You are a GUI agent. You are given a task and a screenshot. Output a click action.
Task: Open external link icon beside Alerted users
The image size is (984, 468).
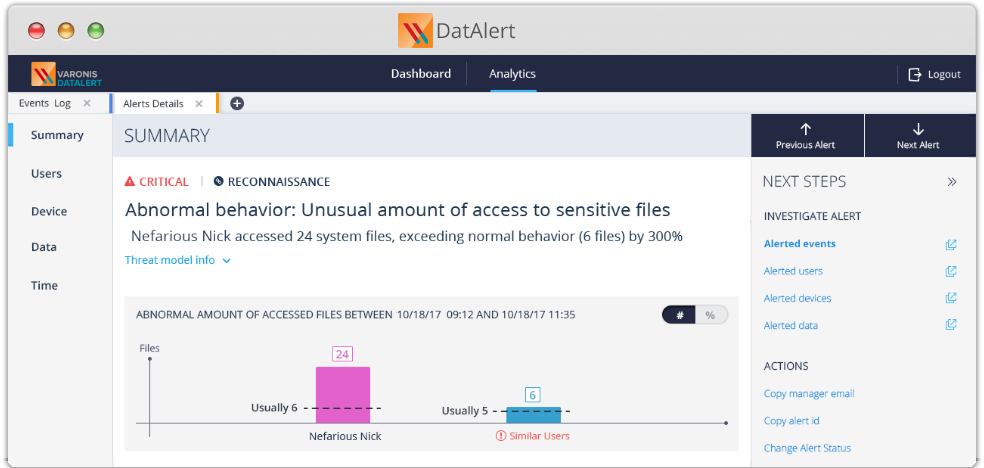(951, 271)
